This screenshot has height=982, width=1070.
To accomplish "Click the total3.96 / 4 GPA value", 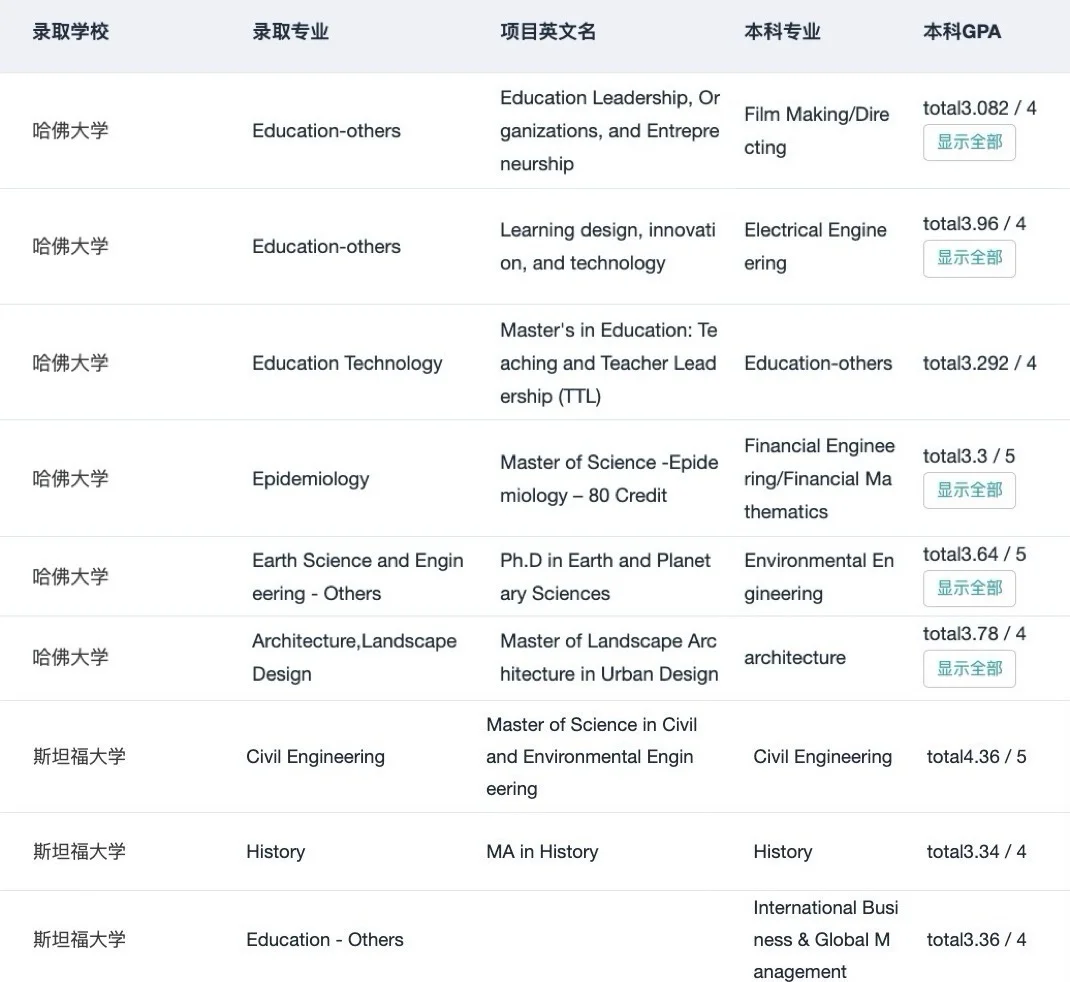I will [974, 224].
